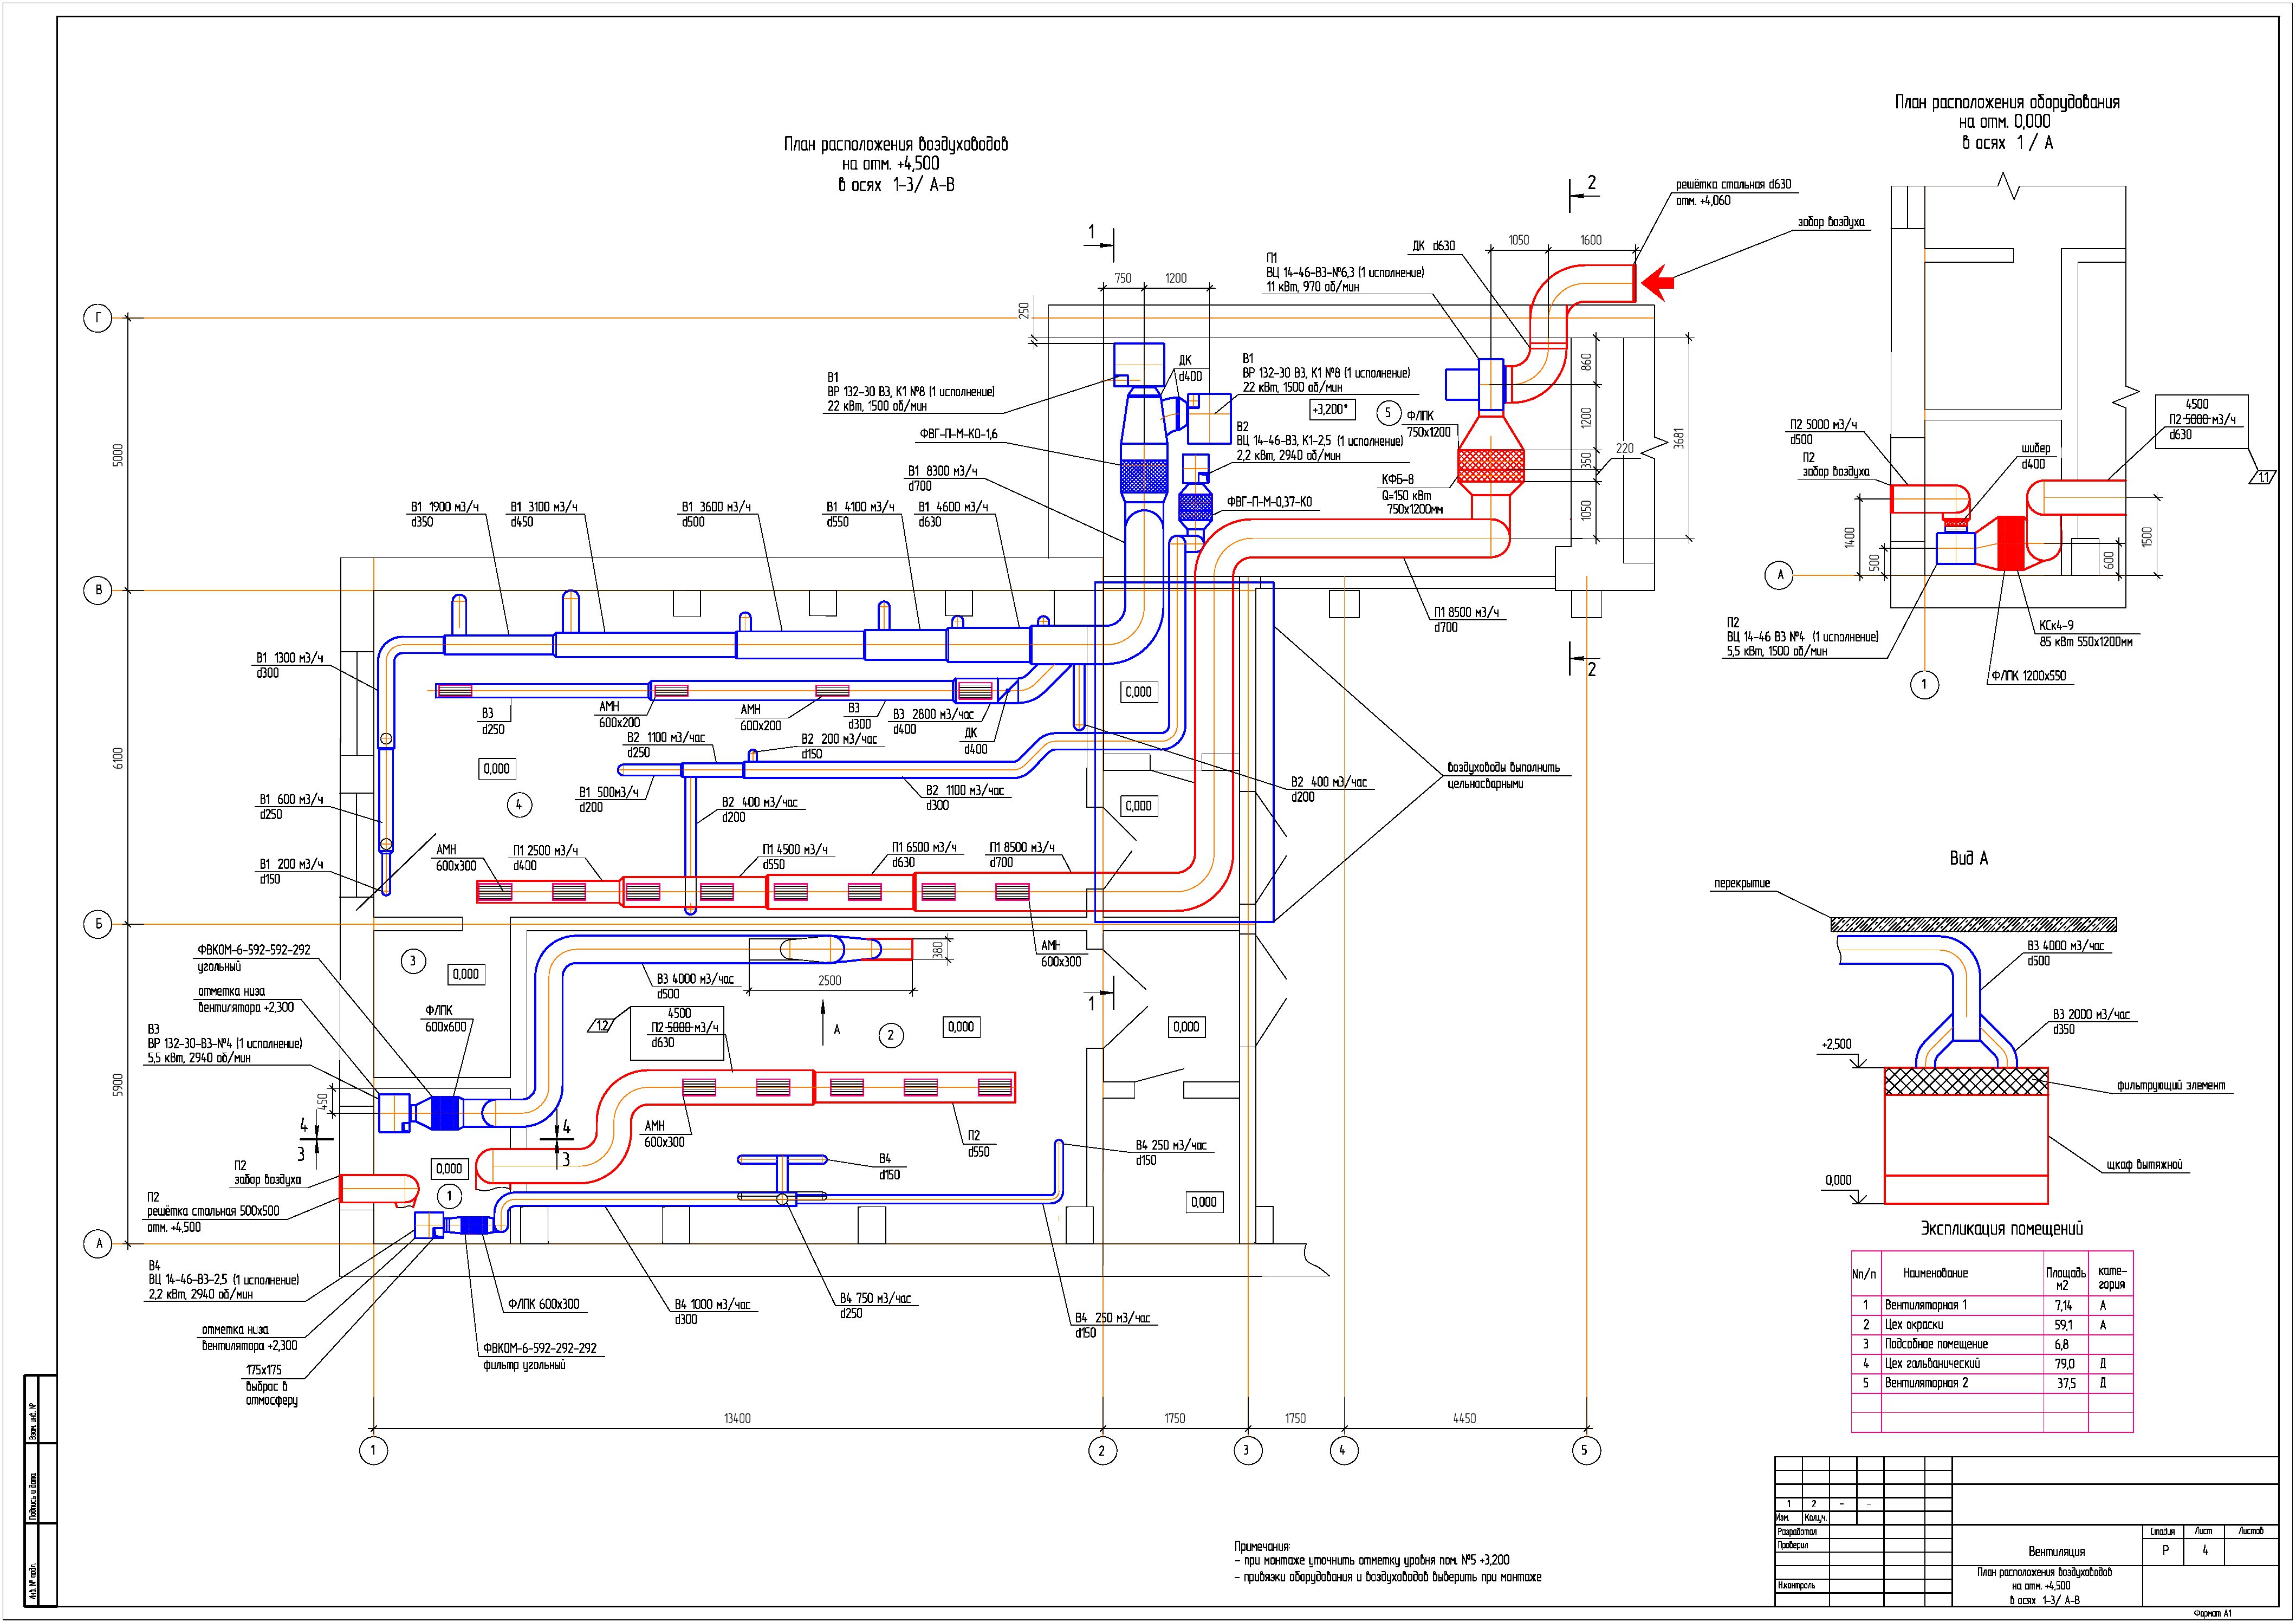Click "Разработал" in the title block
This screenshot has width=2296, height=1622.
click(1796, 1531)
